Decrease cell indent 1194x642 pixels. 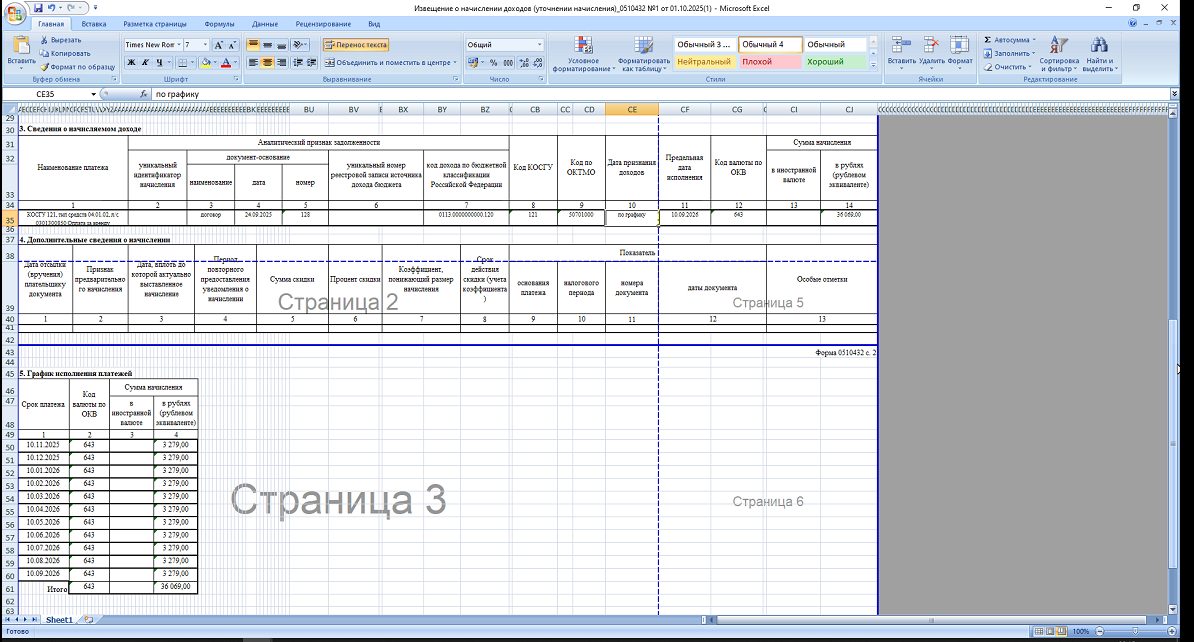[x=297, y=62]
